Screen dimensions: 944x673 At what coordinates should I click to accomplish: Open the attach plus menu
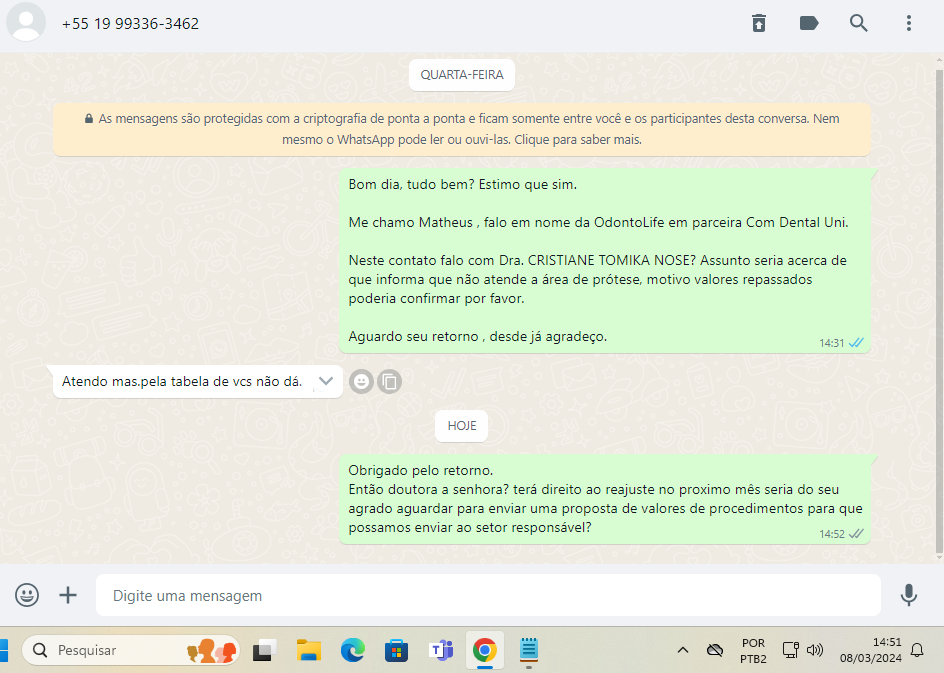coord(68,595)
